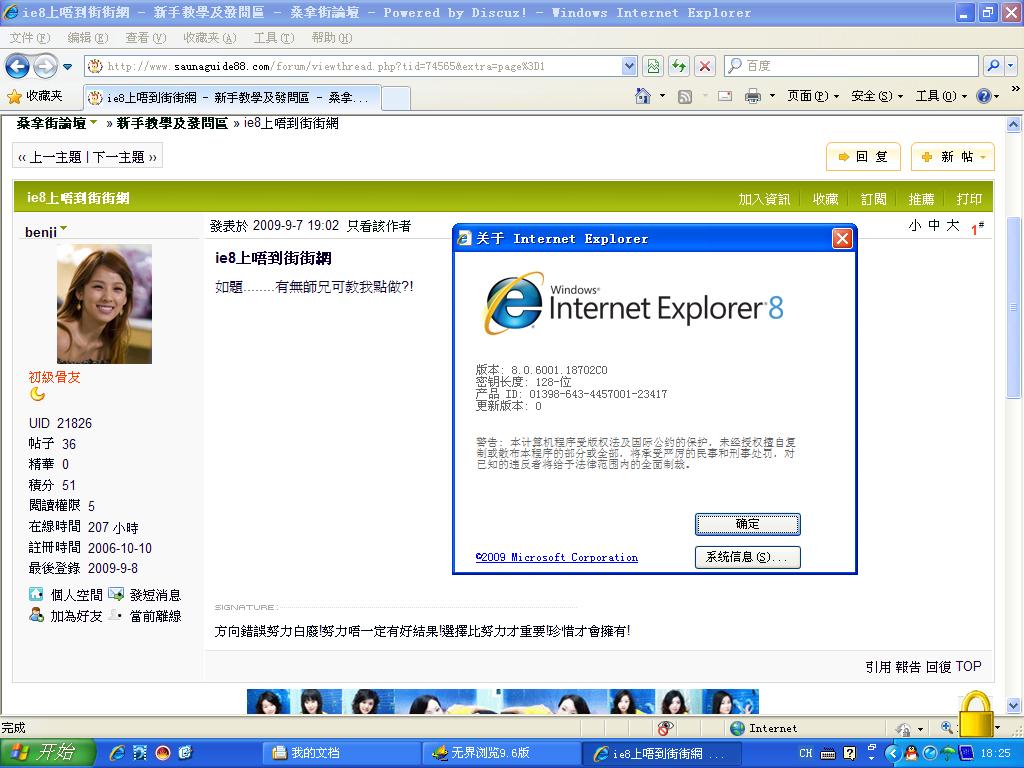This screenshot has height=768, width=1024.
Task: Open the 查看(V) menu
Action: click(x=146, y=38)
